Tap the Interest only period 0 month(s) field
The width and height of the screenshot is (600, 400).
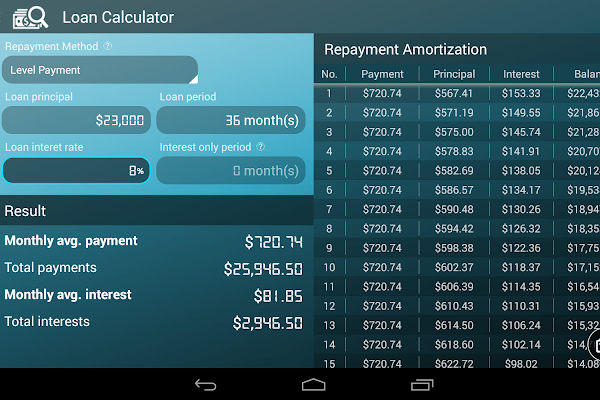point(231,170)
